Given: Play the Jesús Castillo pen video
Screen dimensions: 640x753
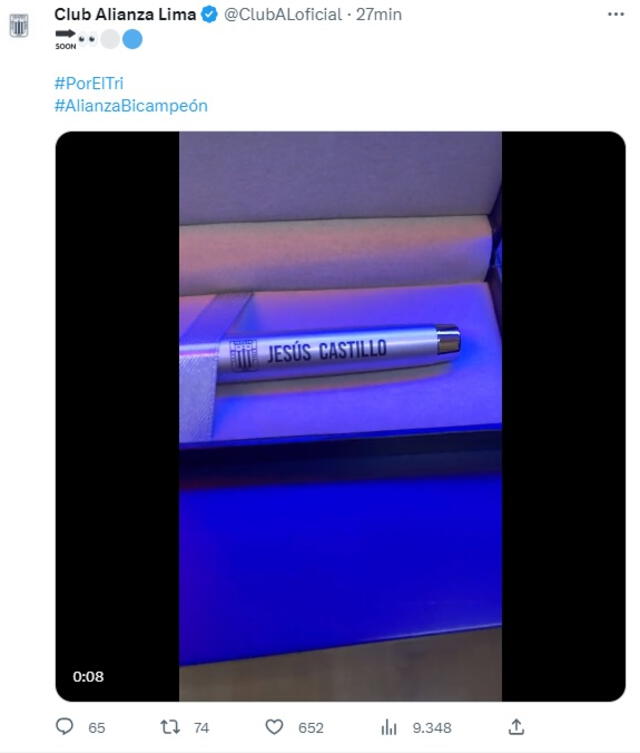Looking at the screenshot, I should coord(340,416).
